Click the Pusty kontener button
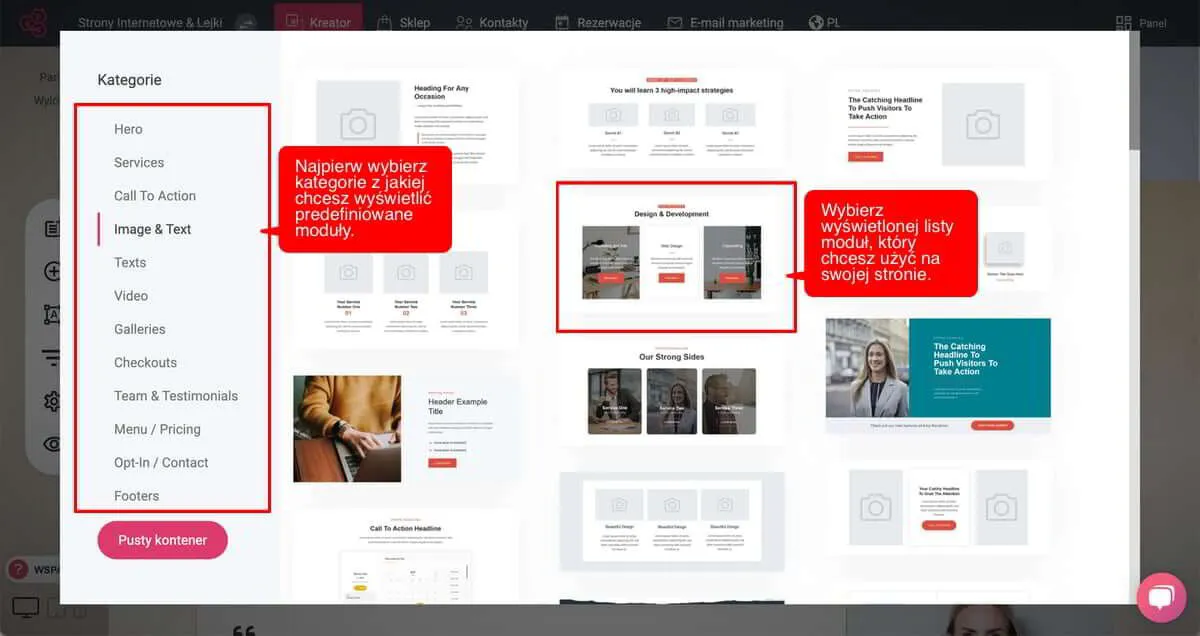Screen dimensions: 1200x636 (x=162, y=540)
